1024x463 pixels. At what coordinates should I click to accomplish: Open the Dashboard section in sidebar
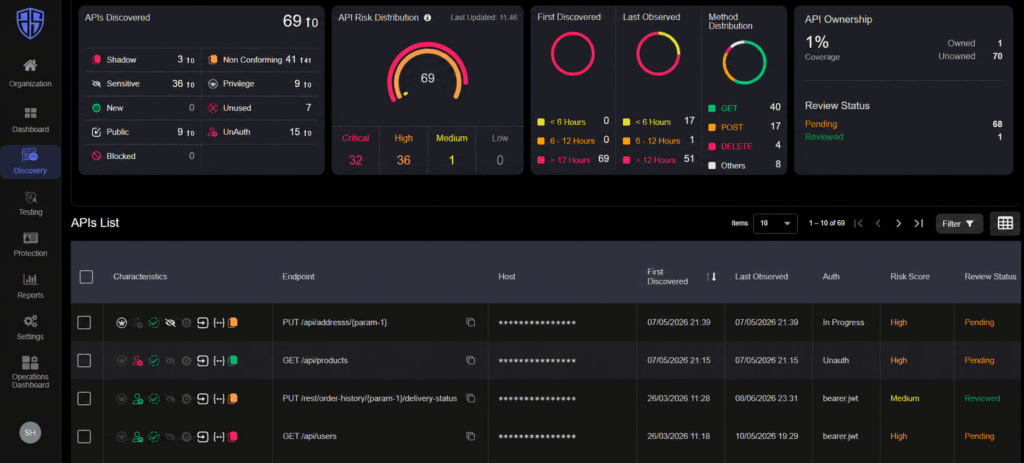coord(30,120)
